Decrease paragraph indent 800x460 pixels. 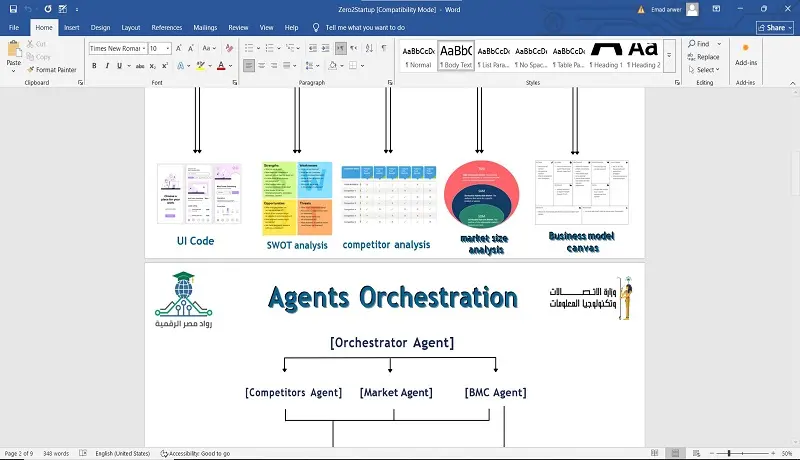[x=313, y=48]
